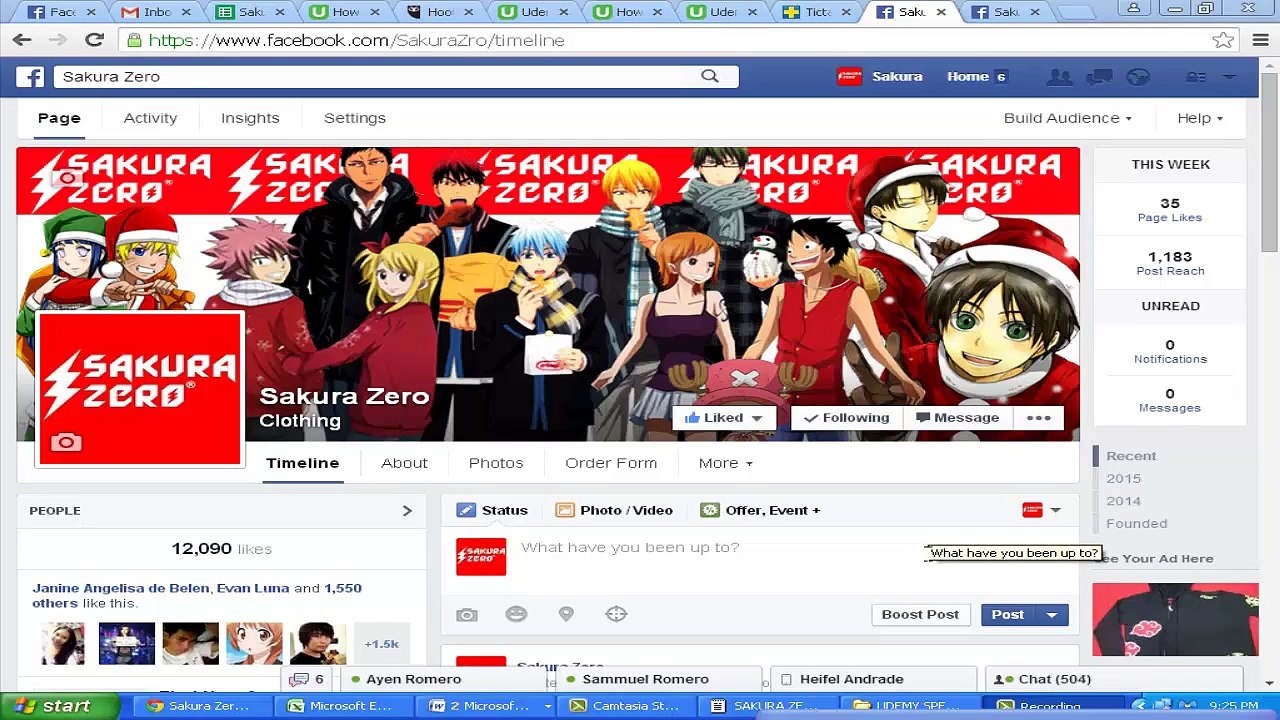
Task: Open more page actions ellipsis button
Action: pos(1038,418)
